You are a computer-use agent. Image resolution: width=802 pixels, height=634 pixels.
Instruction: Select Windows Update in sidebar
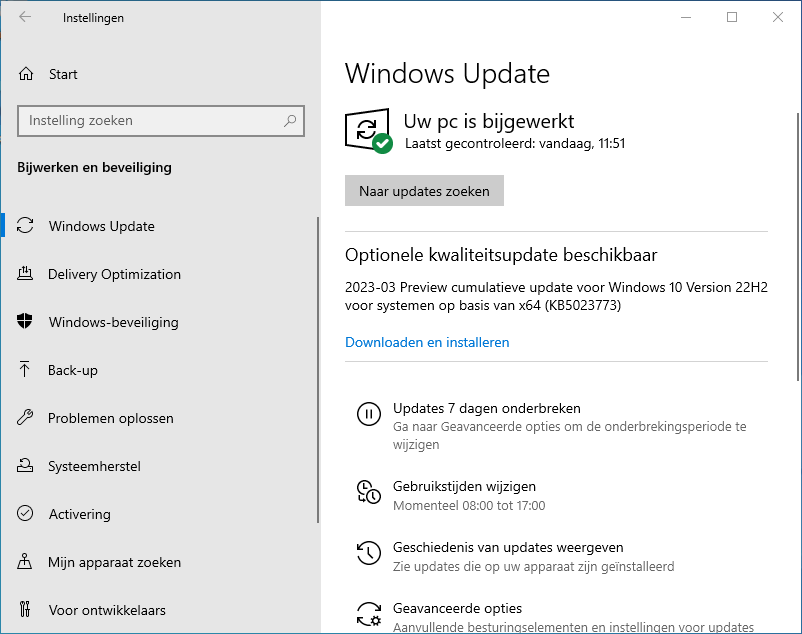101,226
